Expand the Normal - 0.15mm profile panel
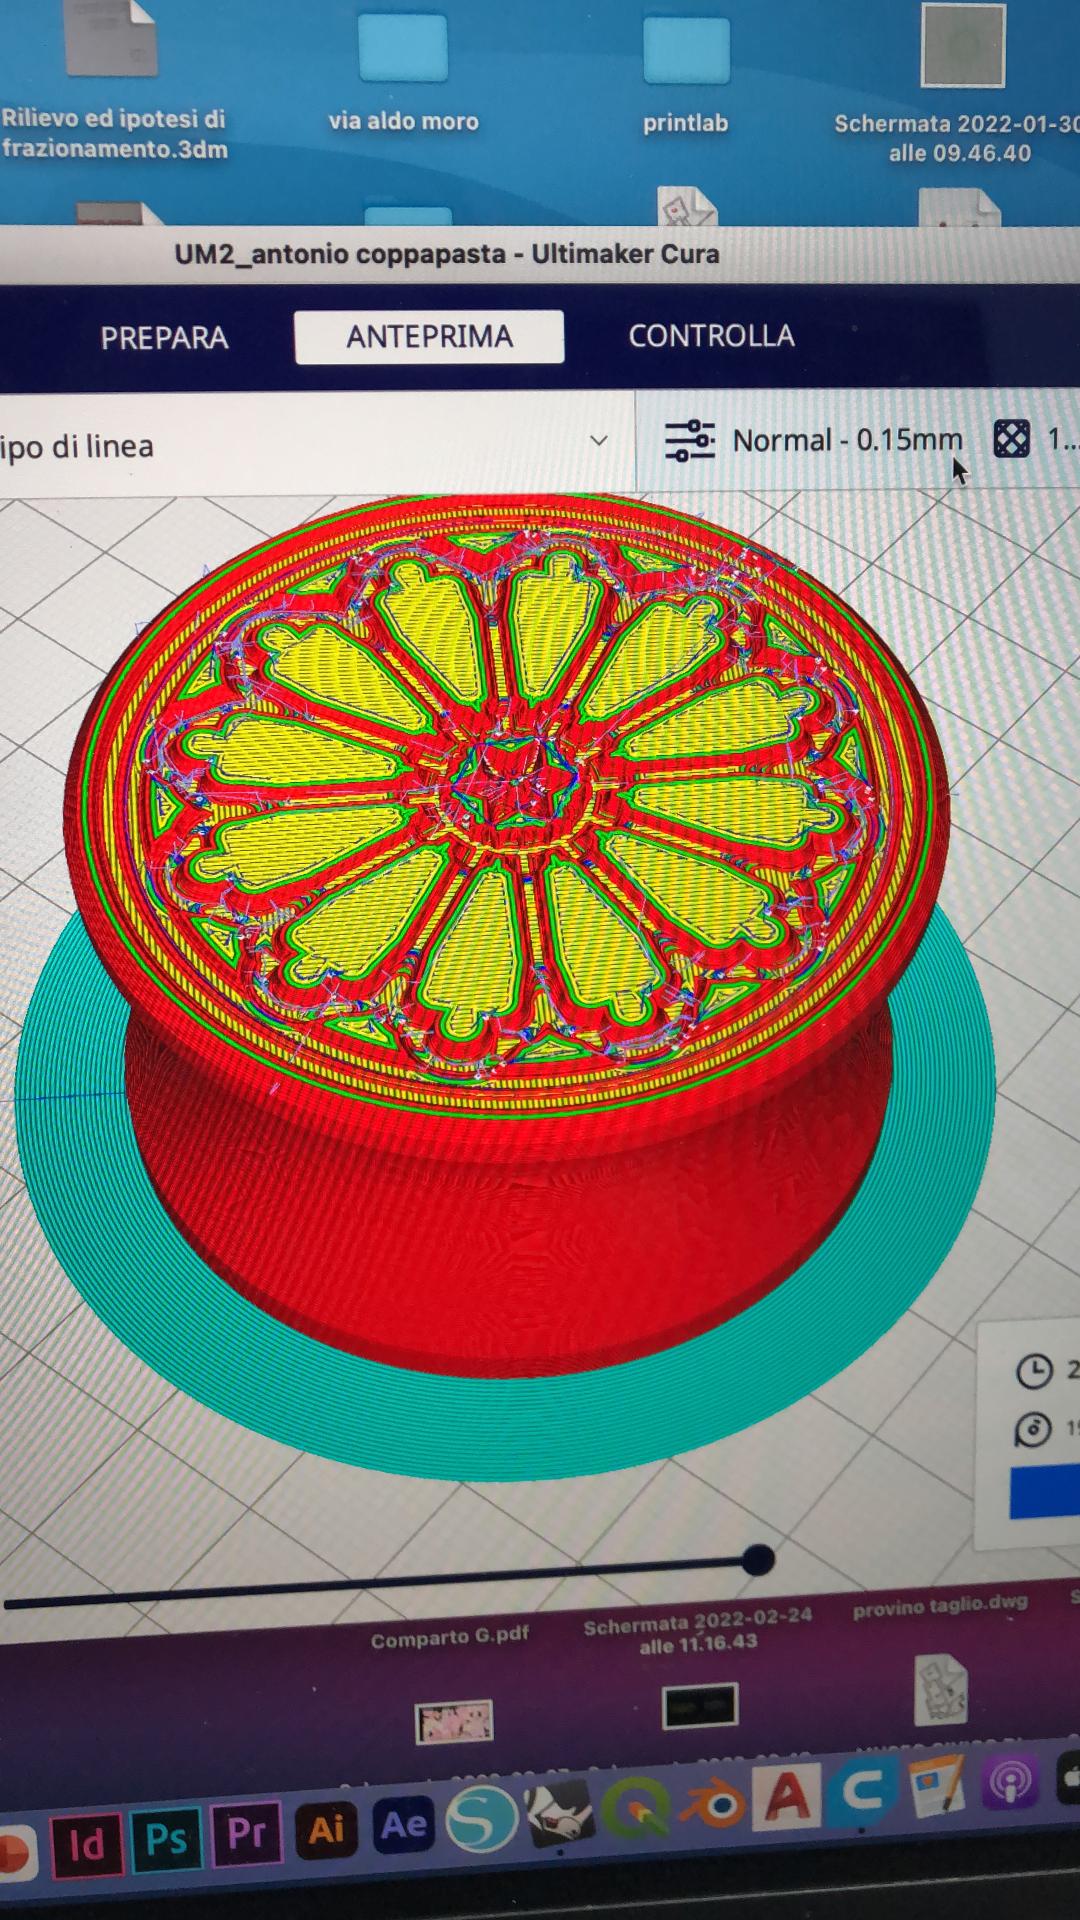This screenshot has height=1920, width=1080. coord(847,440)
